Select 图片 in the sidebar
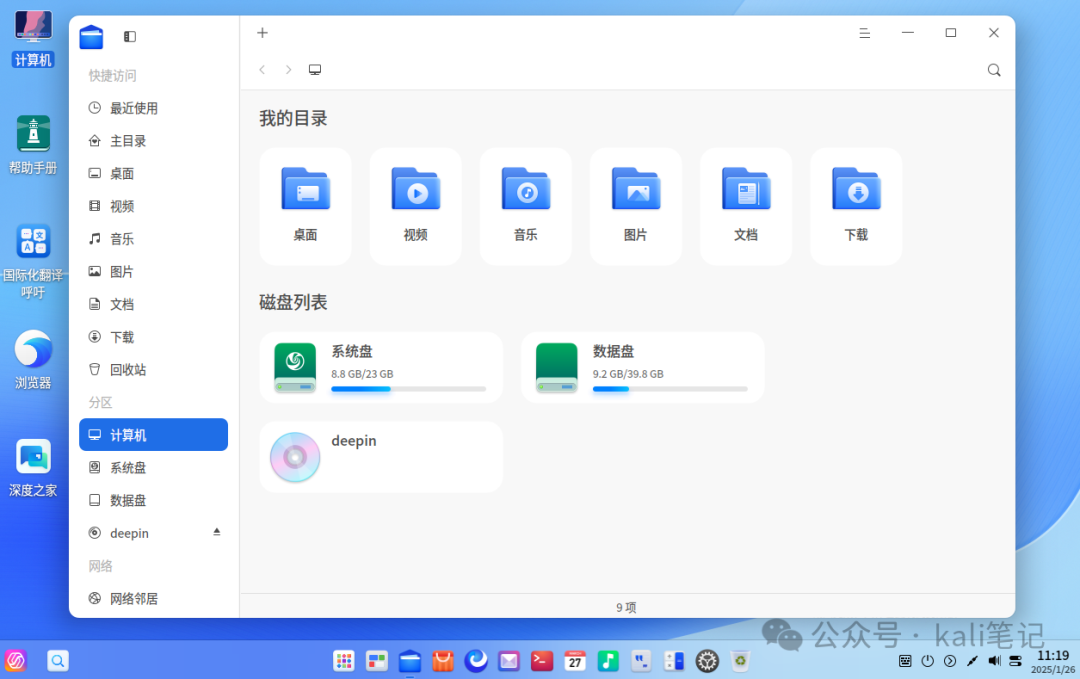Viewport: 1080px width, 679px height. click(x=154, y=272)
